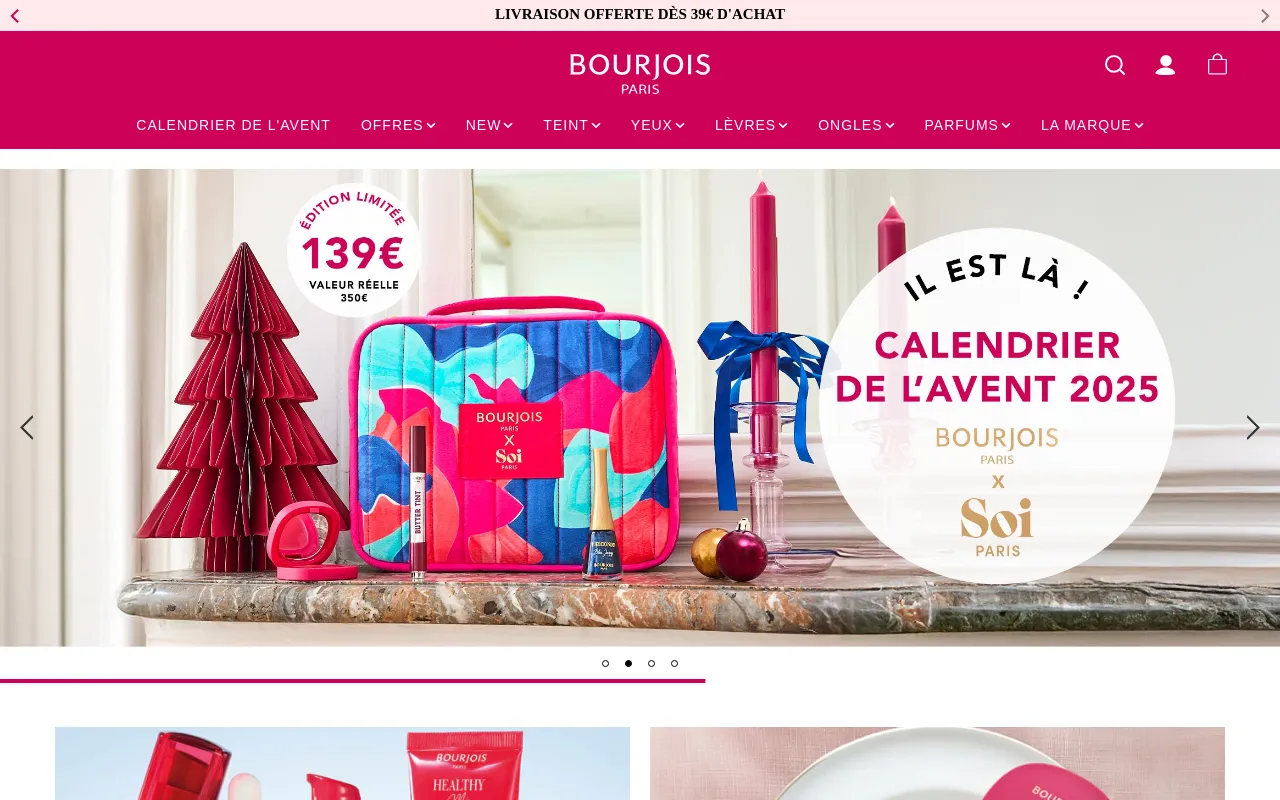Click the Livraison offerte announcement text

point(640,14)
